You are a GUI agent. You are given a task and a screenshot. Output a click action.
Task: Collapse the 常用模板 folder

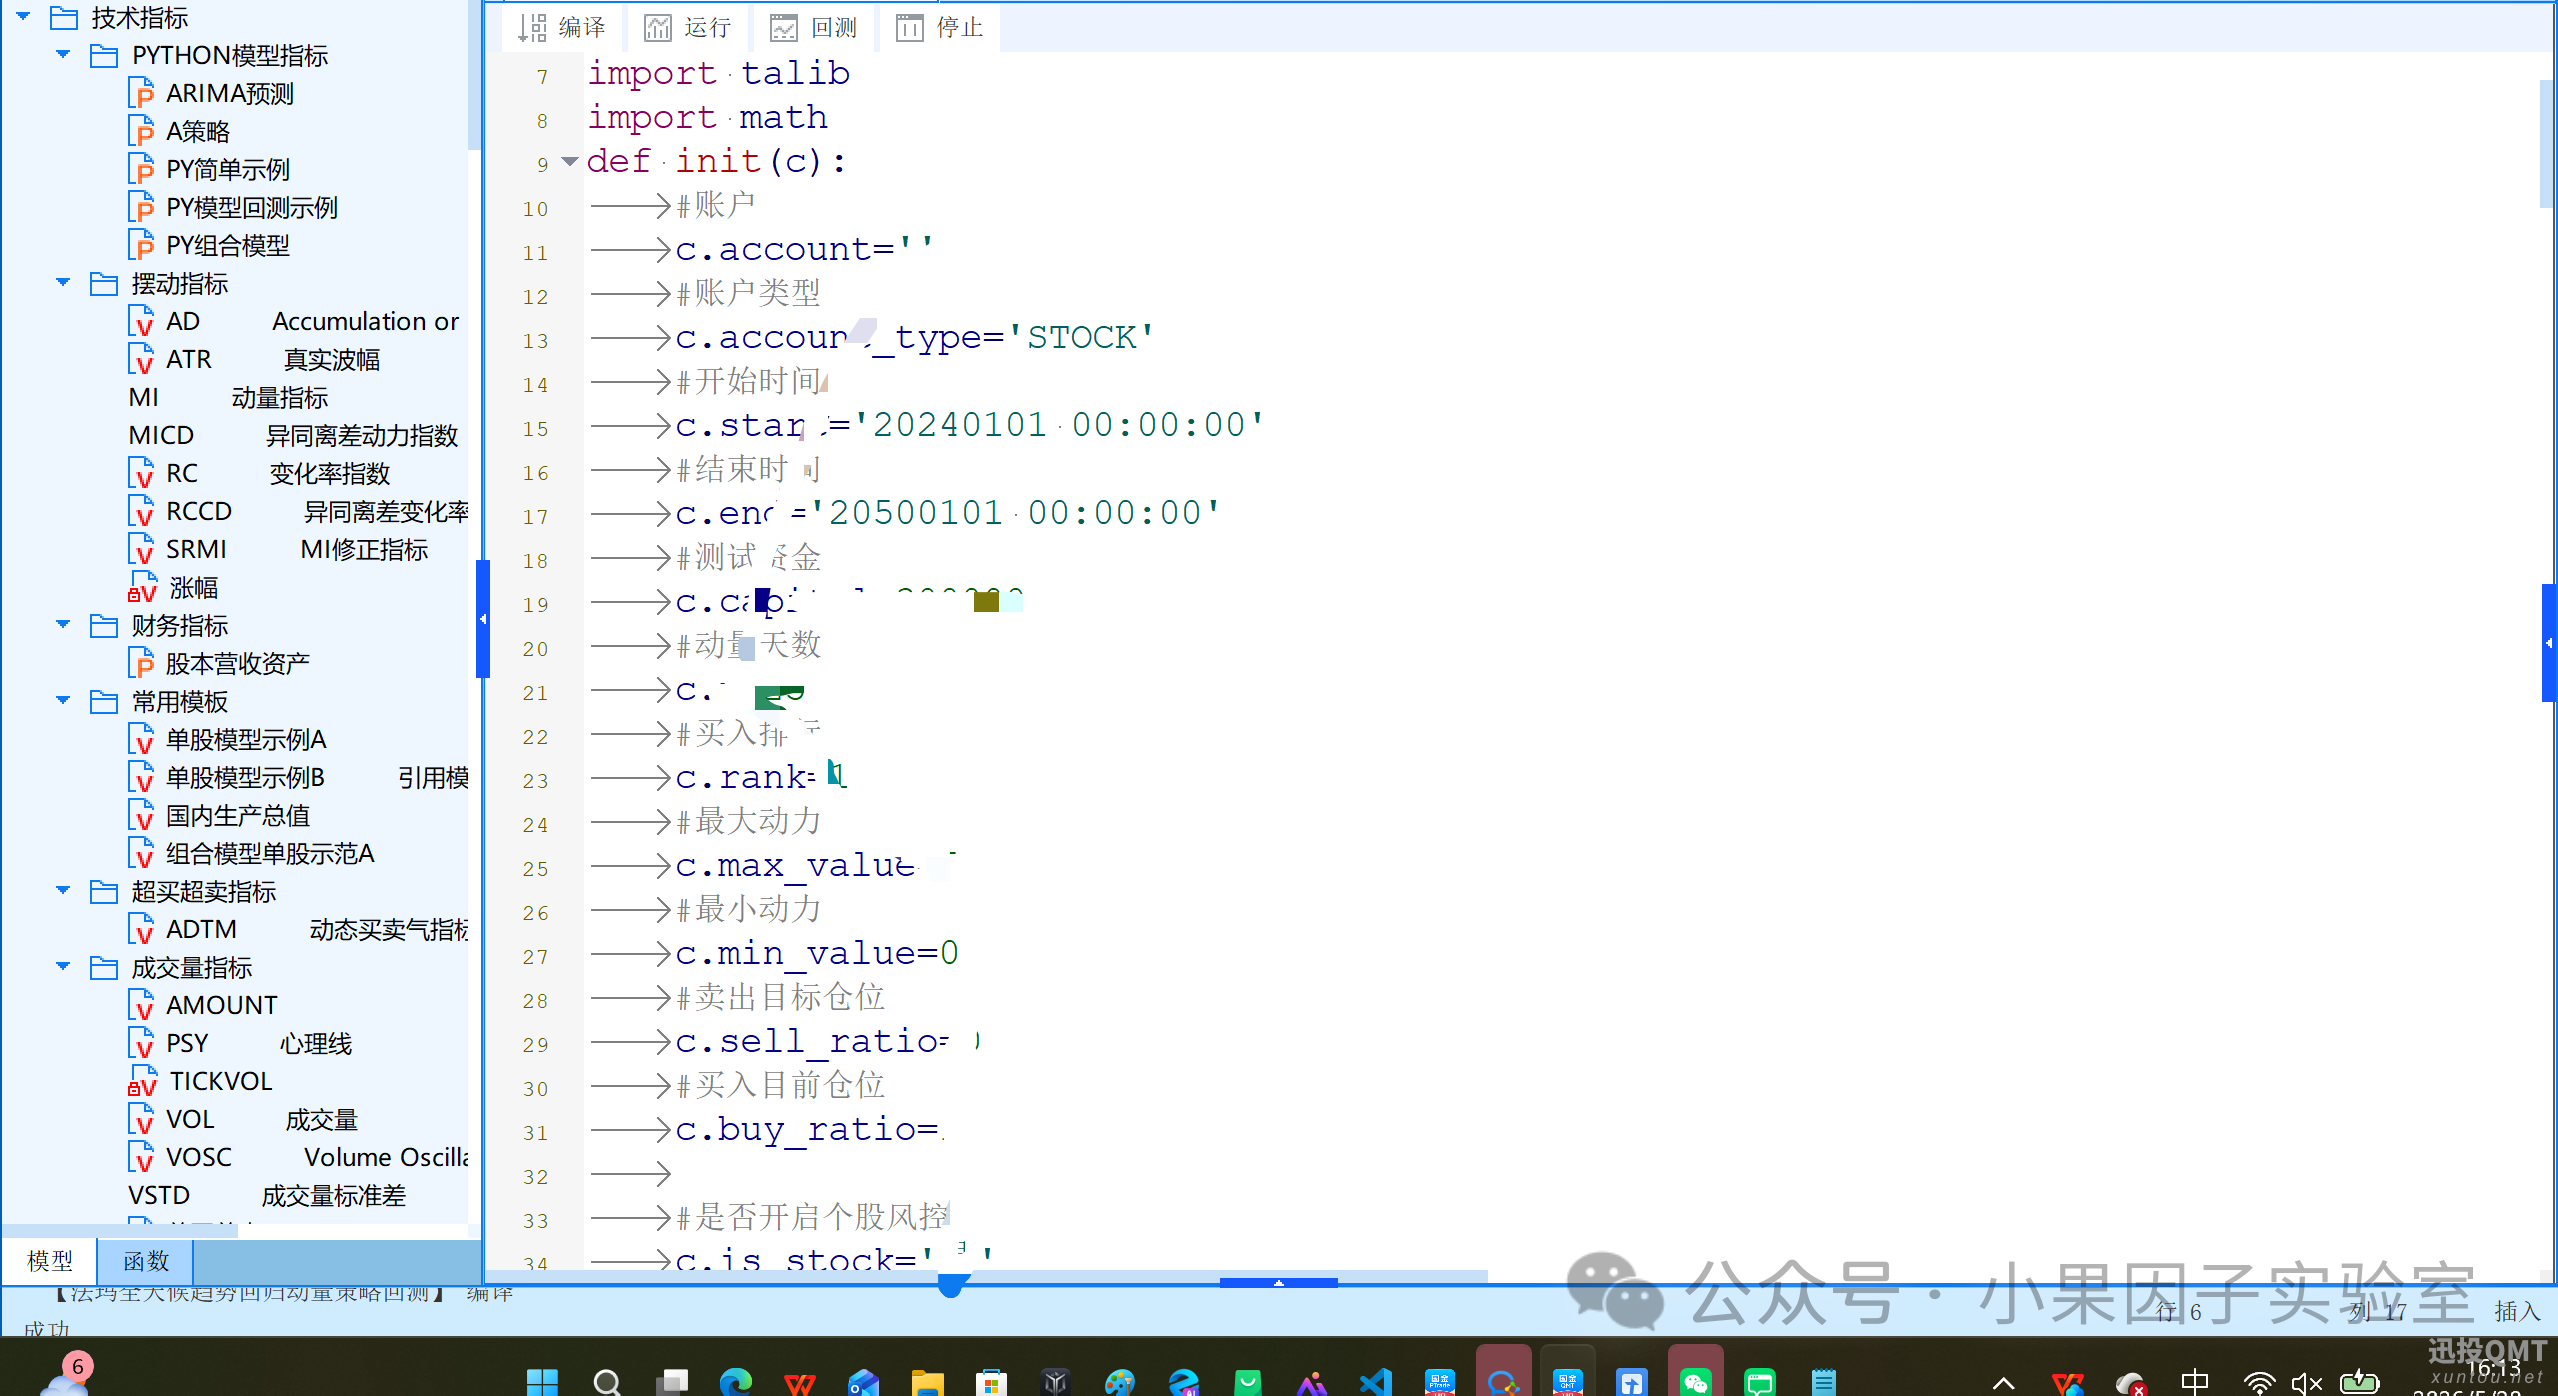tap(63, 701)
